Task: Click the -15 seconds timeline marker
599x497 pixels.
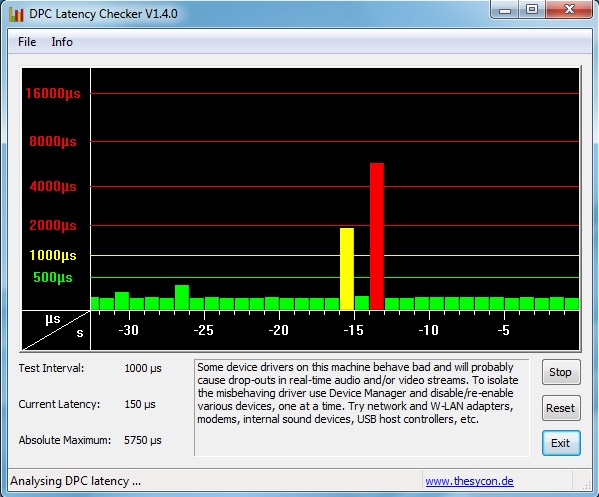Action: (x=353, y=330)
